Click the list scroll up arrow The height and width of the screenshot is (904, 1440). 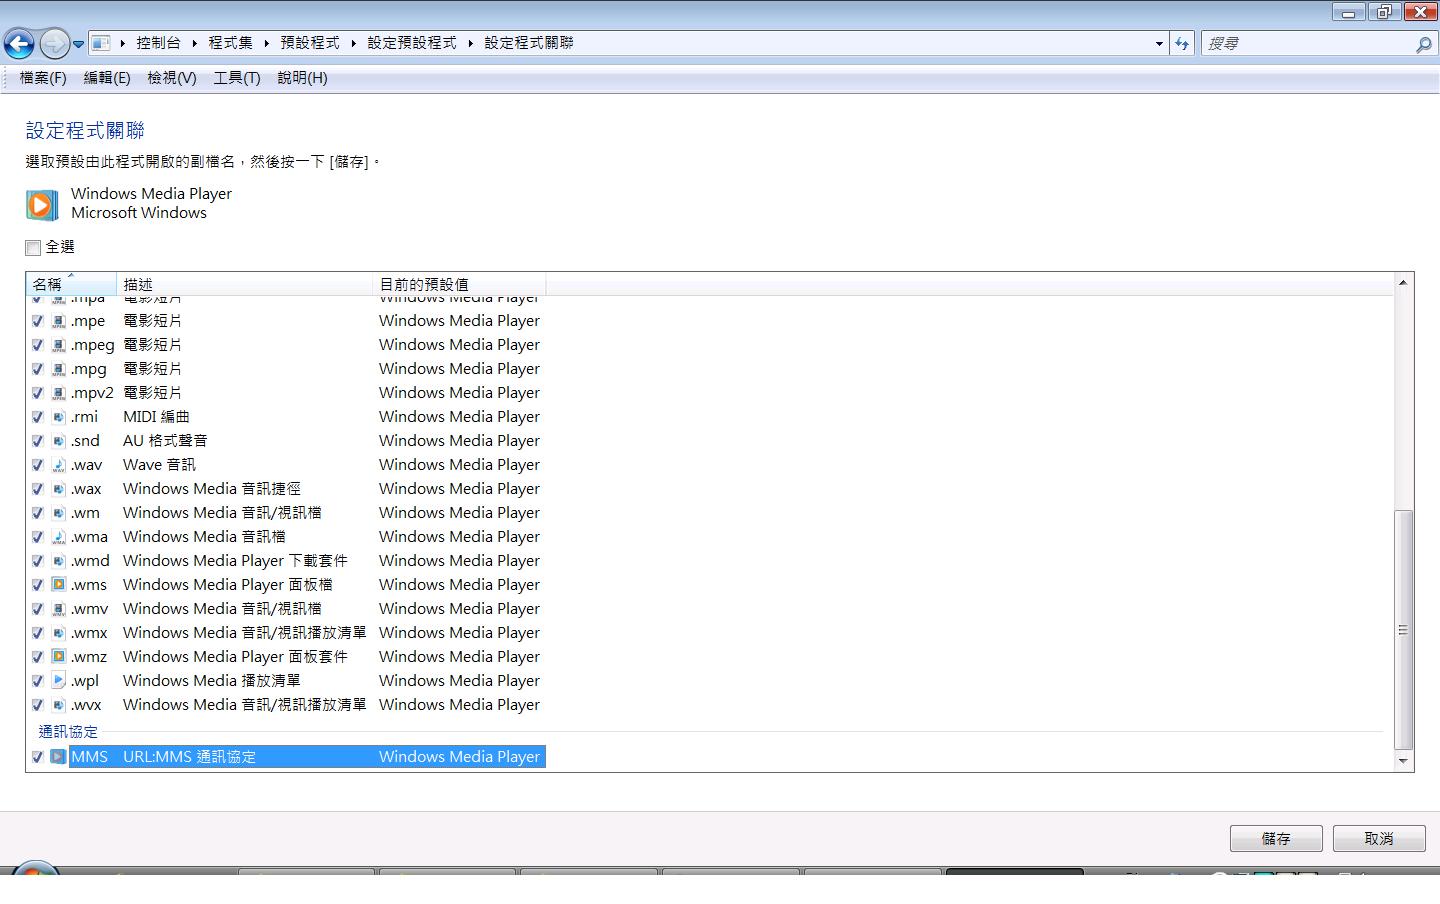[x=1403, y=283]
